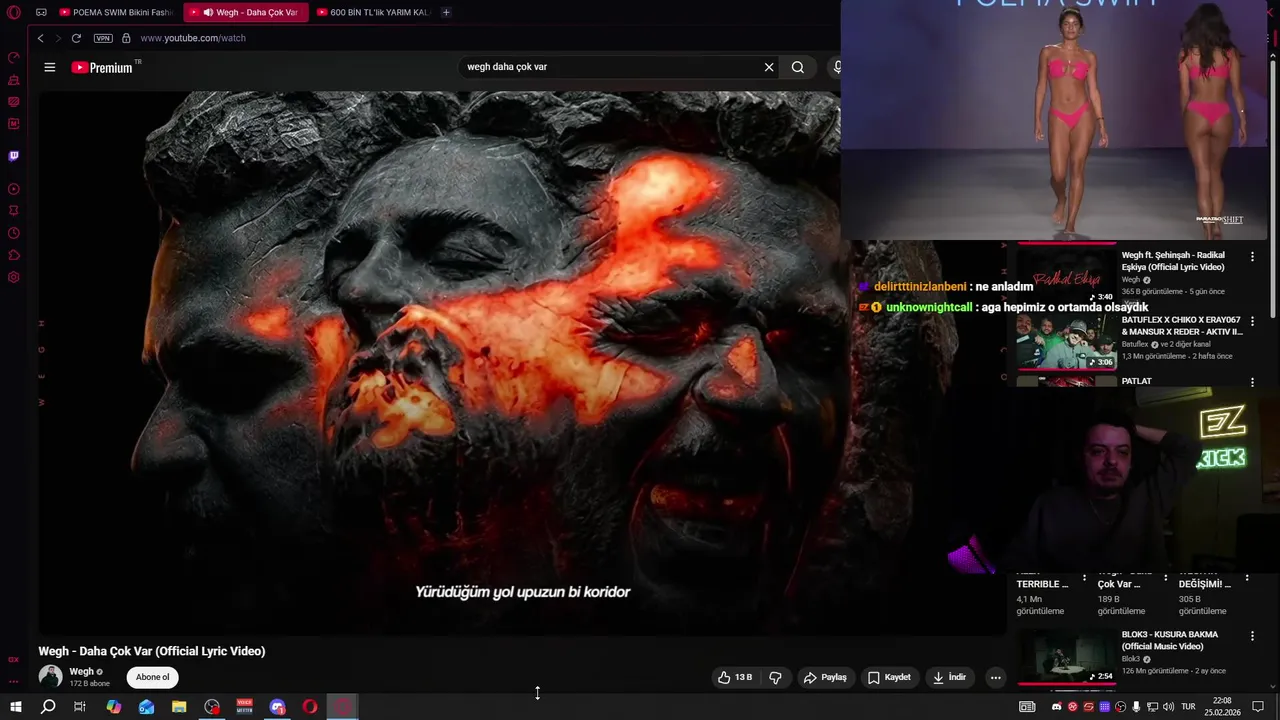This screenshot has width=1280, height=720.
Task: Open GX Control speedometer in sidebar
Action: (14, 57)
